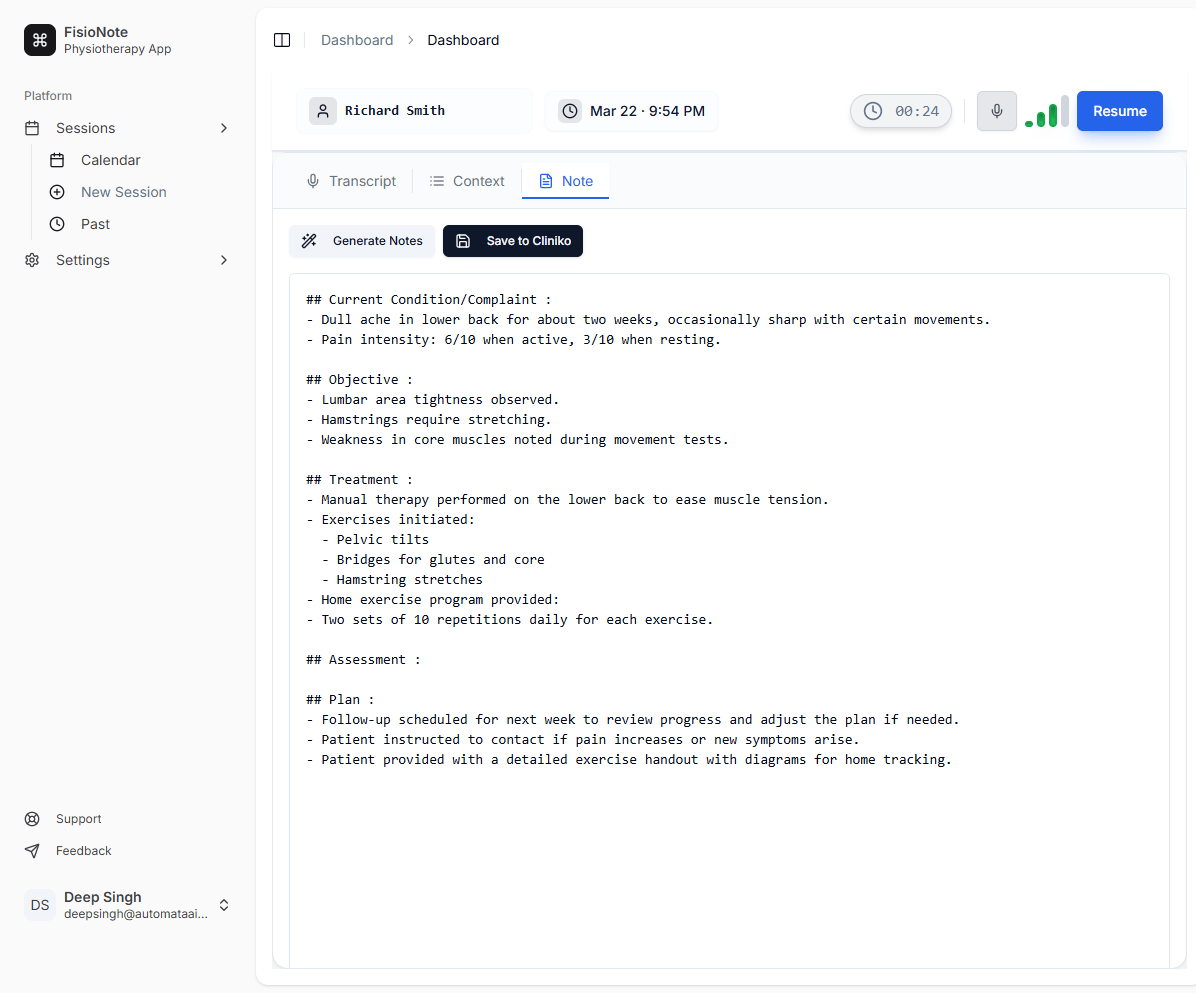Click the Calendar item icon

pos(57,160)
